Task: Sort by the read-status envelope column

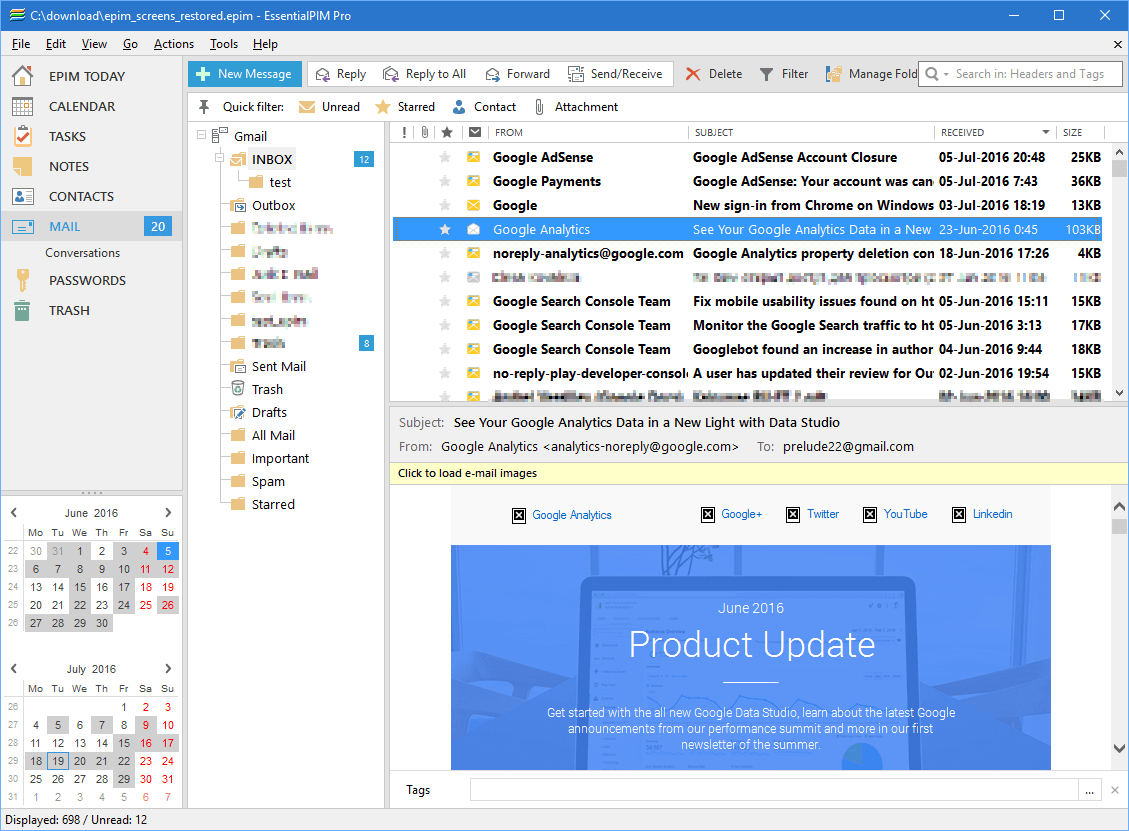Action: tap(474, 132)
